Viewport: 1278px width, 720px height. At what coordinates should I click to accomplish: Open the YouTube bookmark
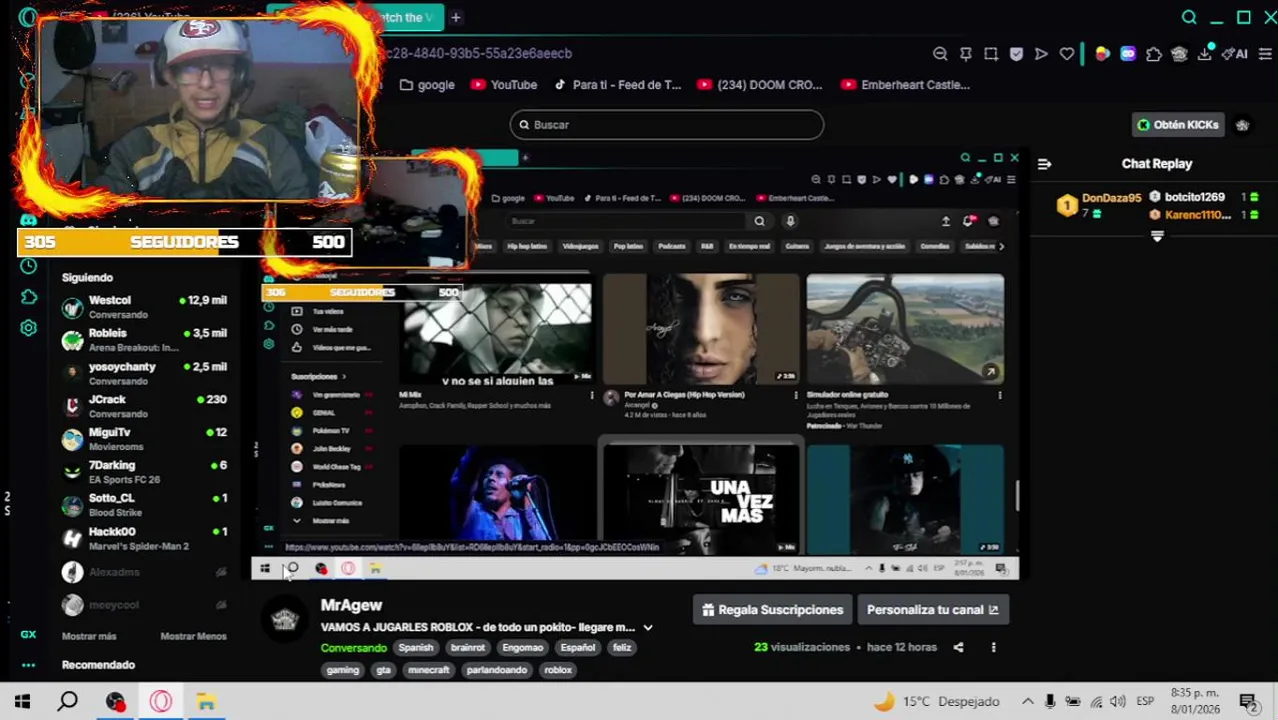[x=504, y=85]
